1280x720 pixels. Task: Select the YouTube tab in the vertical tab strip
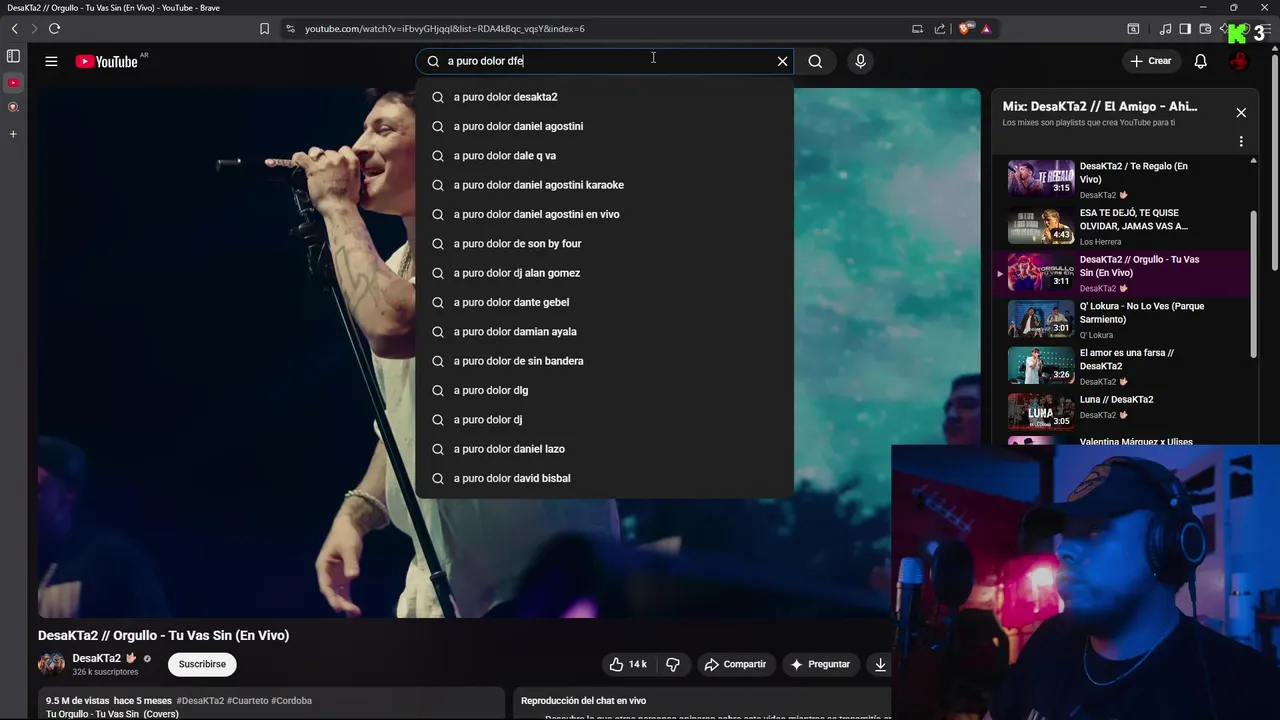point(13,82)
